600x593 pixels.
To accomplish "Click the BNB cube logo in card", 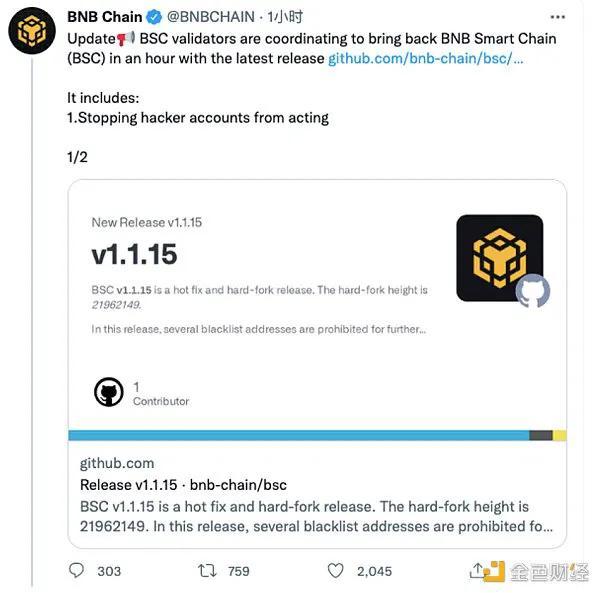I will (500, 258).
